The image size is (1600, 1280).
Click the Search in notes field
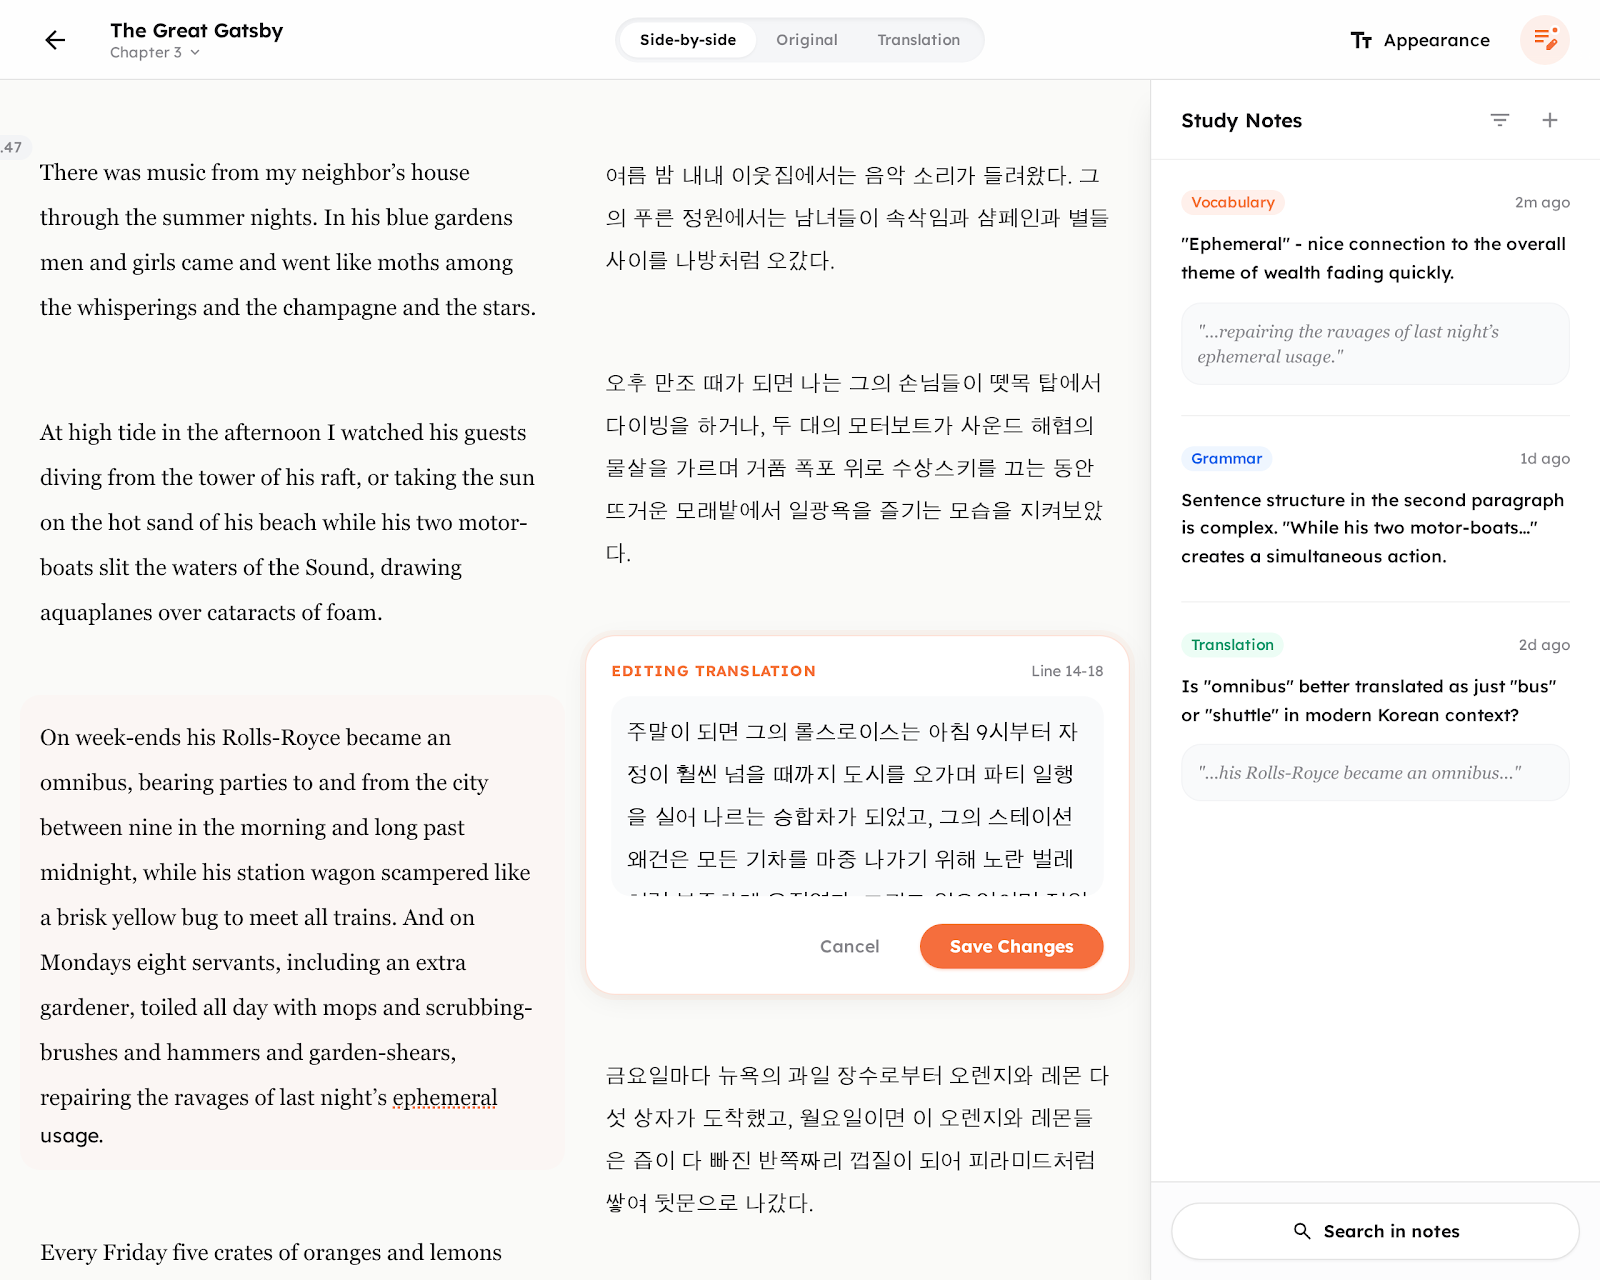(1375, 1231)
